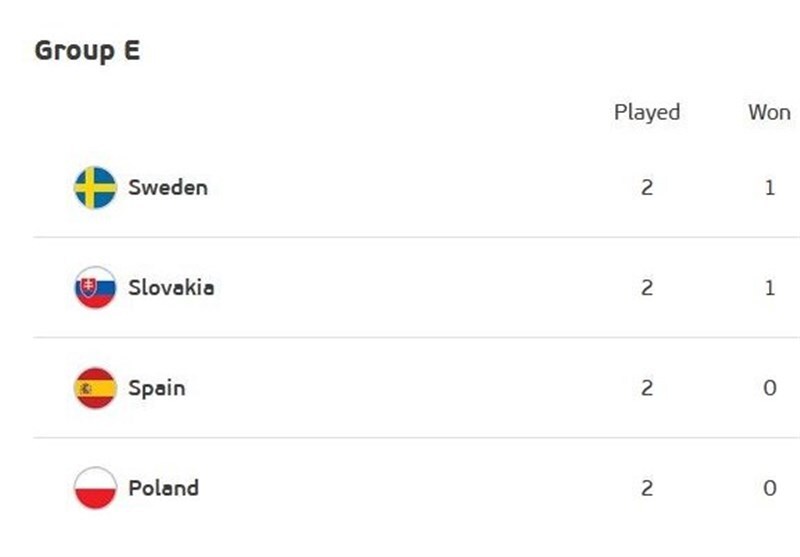800x557 pixels.
Task: Click the Won column header
Action: [769, 112]
